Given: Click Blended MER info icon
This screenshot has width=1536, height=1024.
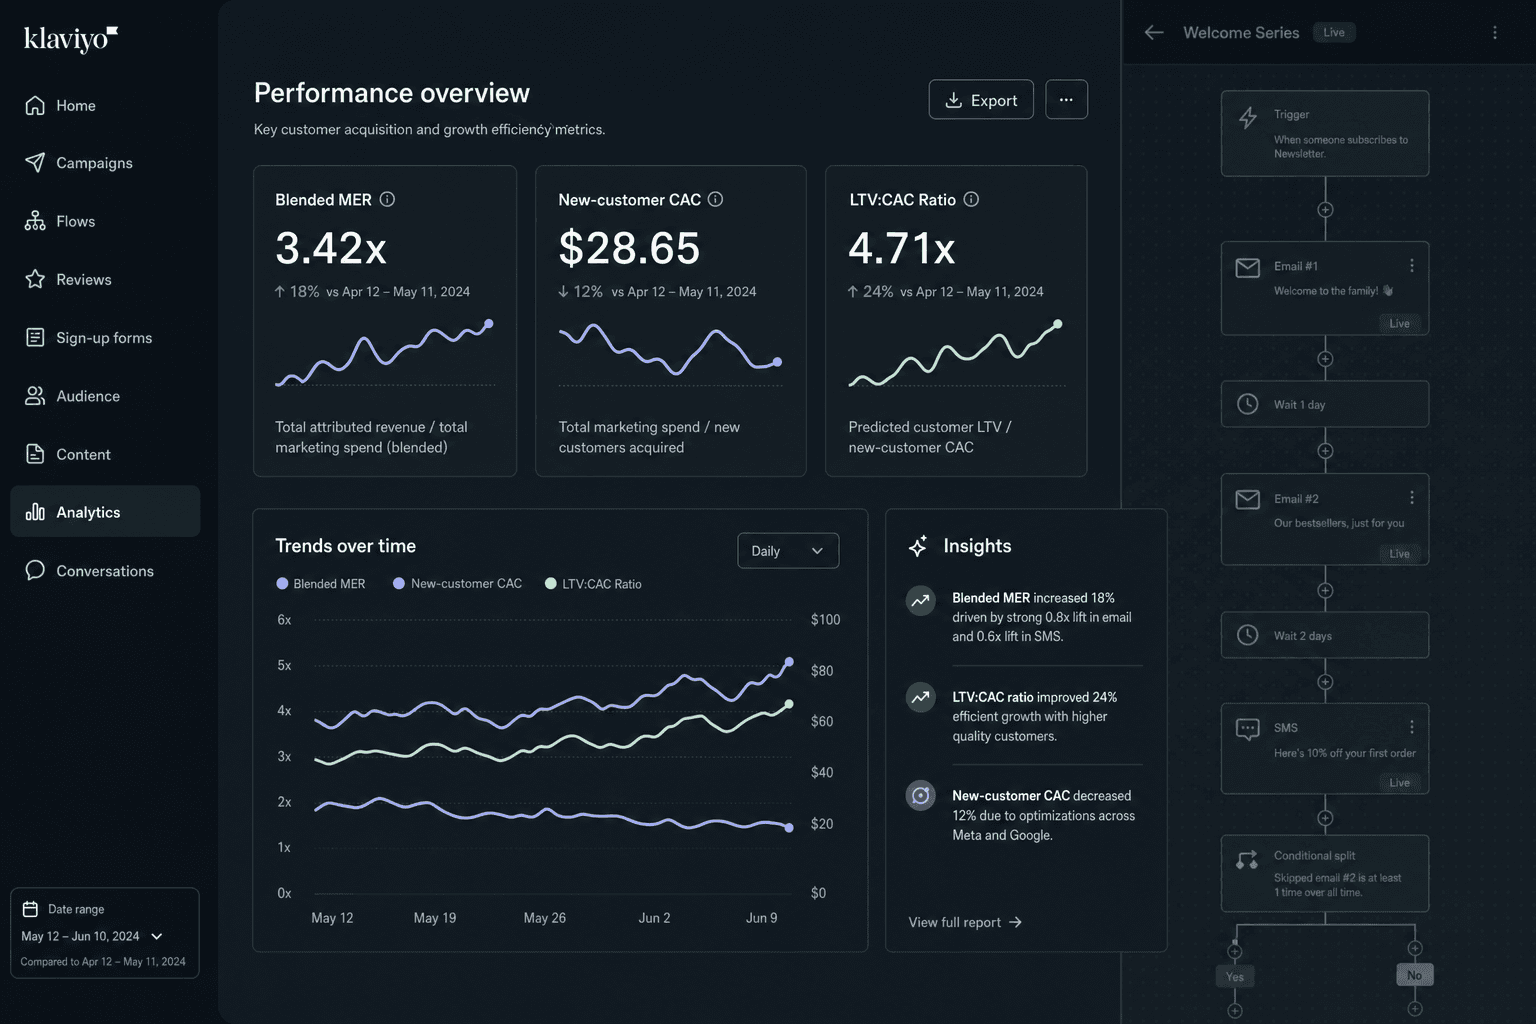Looking at the screenshot, I should [x=387, y=199].
